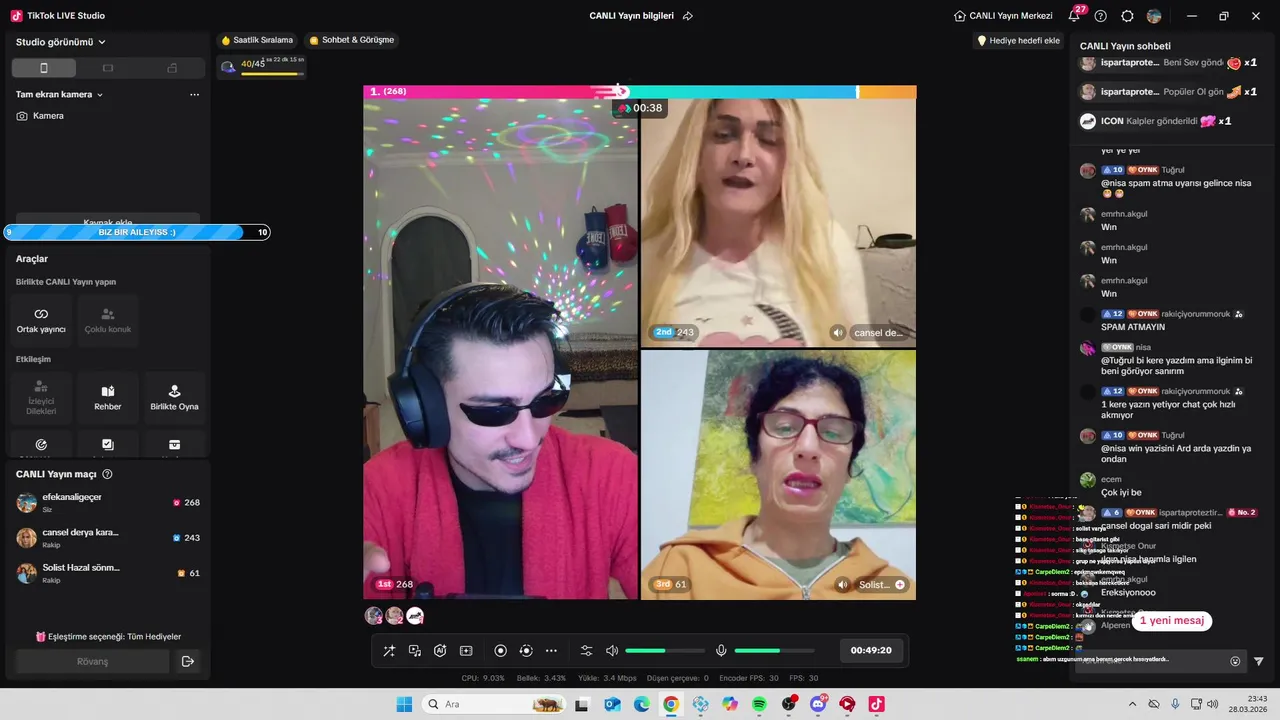1280x720 pixels.
Task: Open the Ortak yayıncı tool
Action: click(x=41, y=320)
